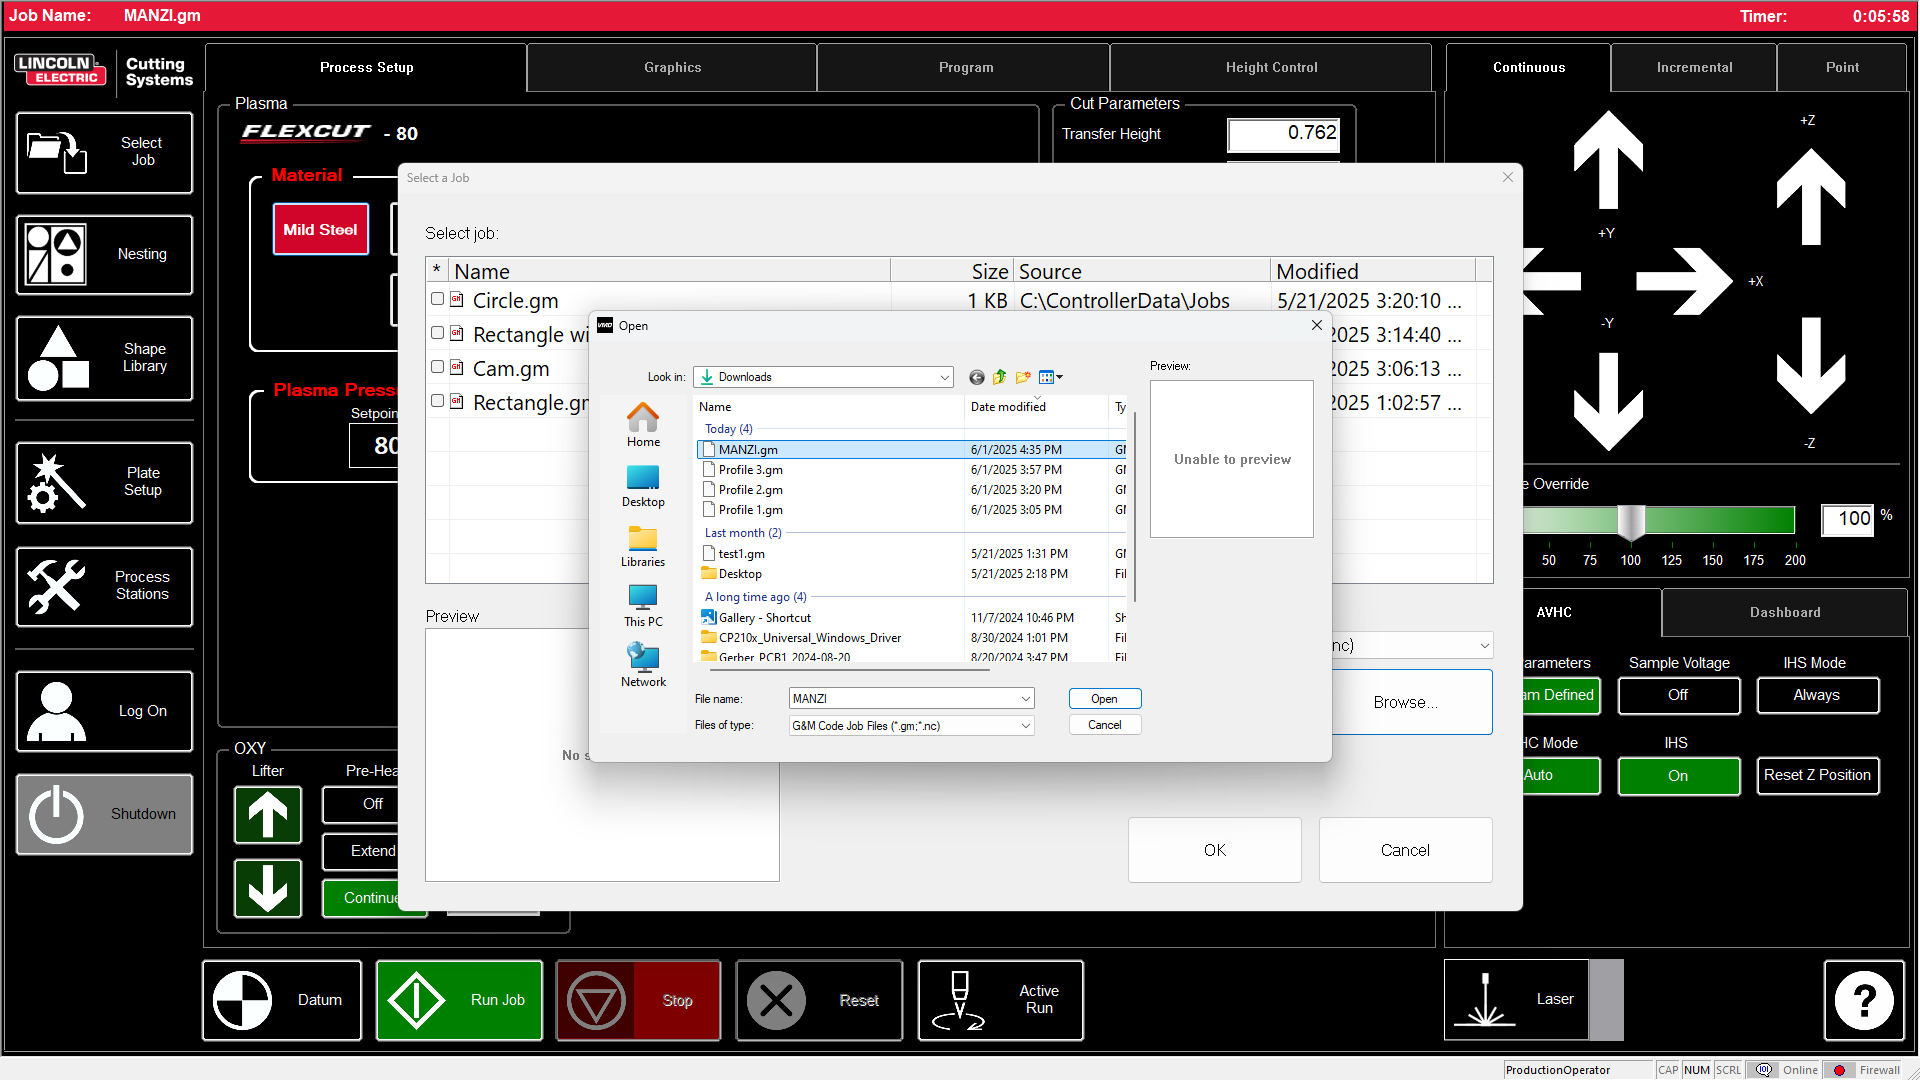The image size is (1920, 1080).
Task: Expand the Files of type dropdown
Action: [x=1025, y=726]
